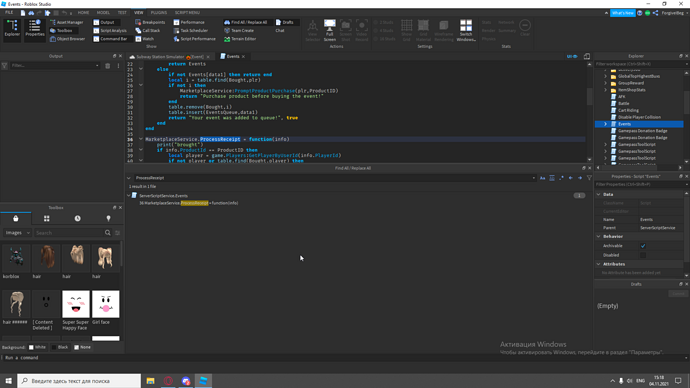Collapse the Behavior properties section

(598, 236)
